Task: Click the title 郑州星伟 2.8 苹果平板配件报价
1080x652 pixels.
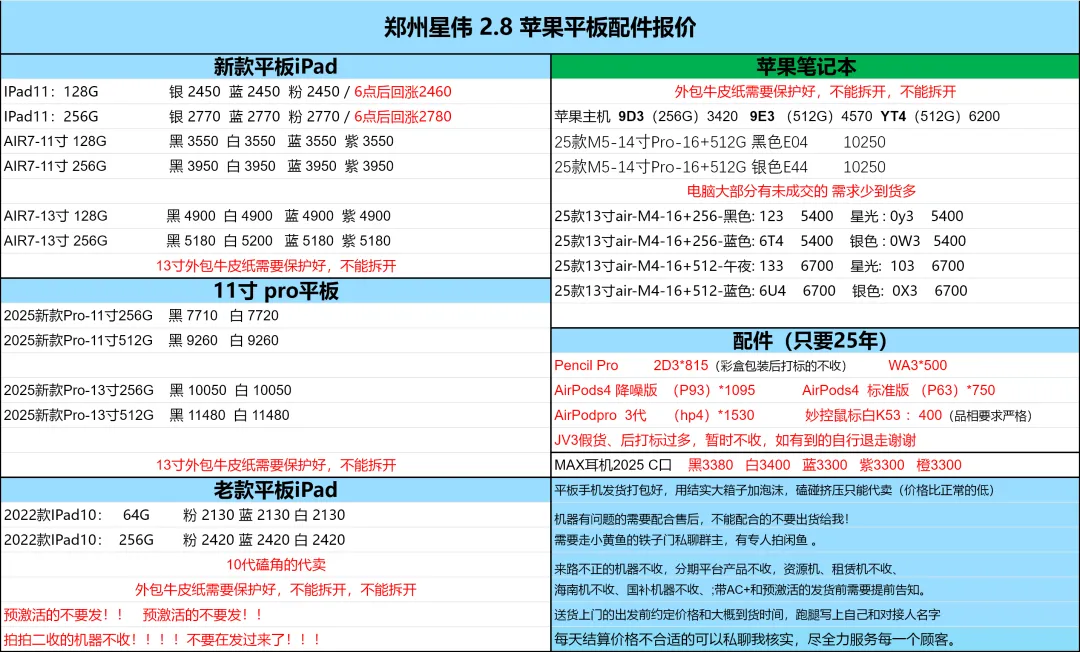Action: [540, 28]
